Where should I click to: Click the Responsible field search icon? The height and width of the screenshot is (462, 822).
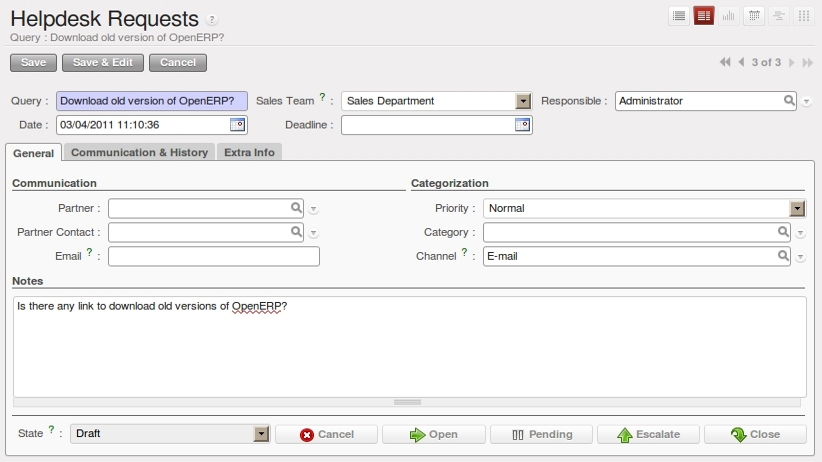click(x=788, y=101)
